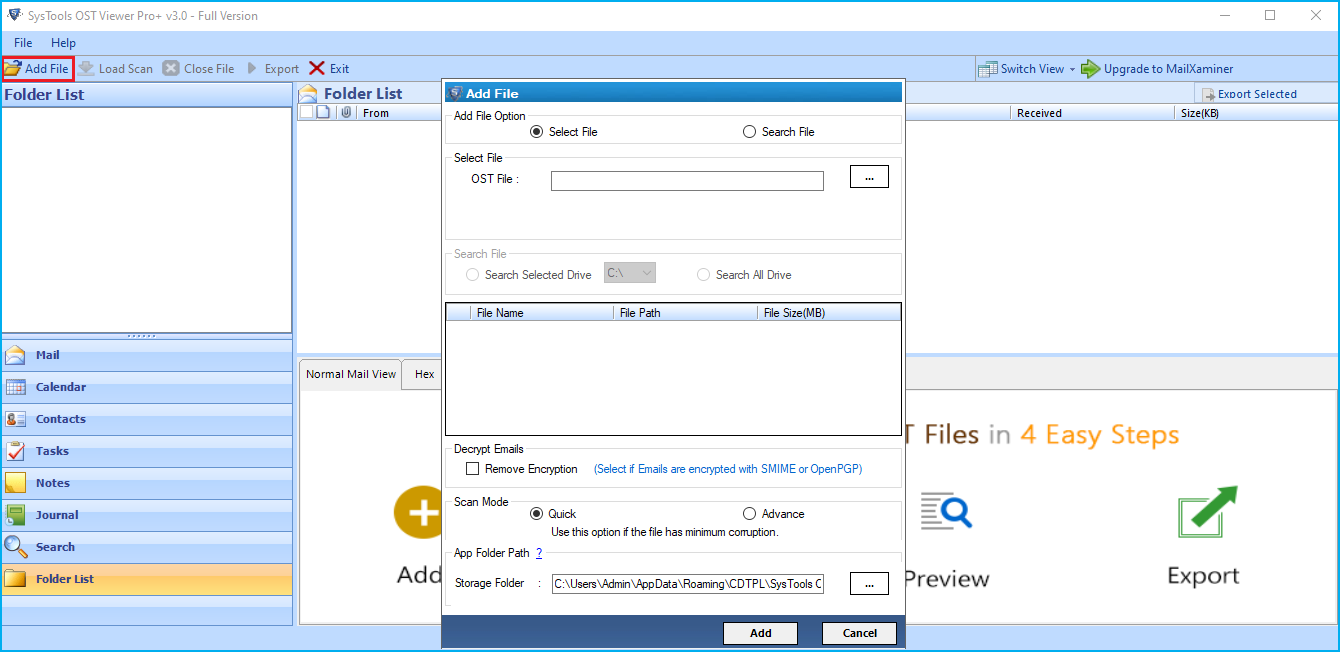The width and height of the screenshot is (1340, 652).
Task: Click the Add button in the dialog
Action: (x=760, y=632)
